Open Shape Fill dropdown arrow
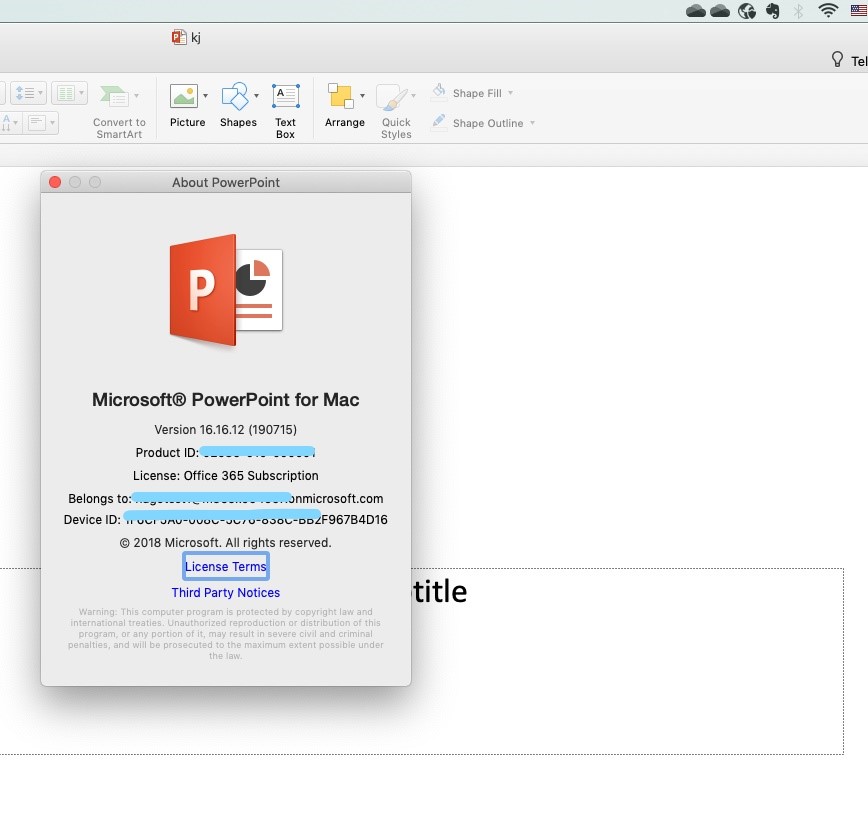 click(510, 93)
